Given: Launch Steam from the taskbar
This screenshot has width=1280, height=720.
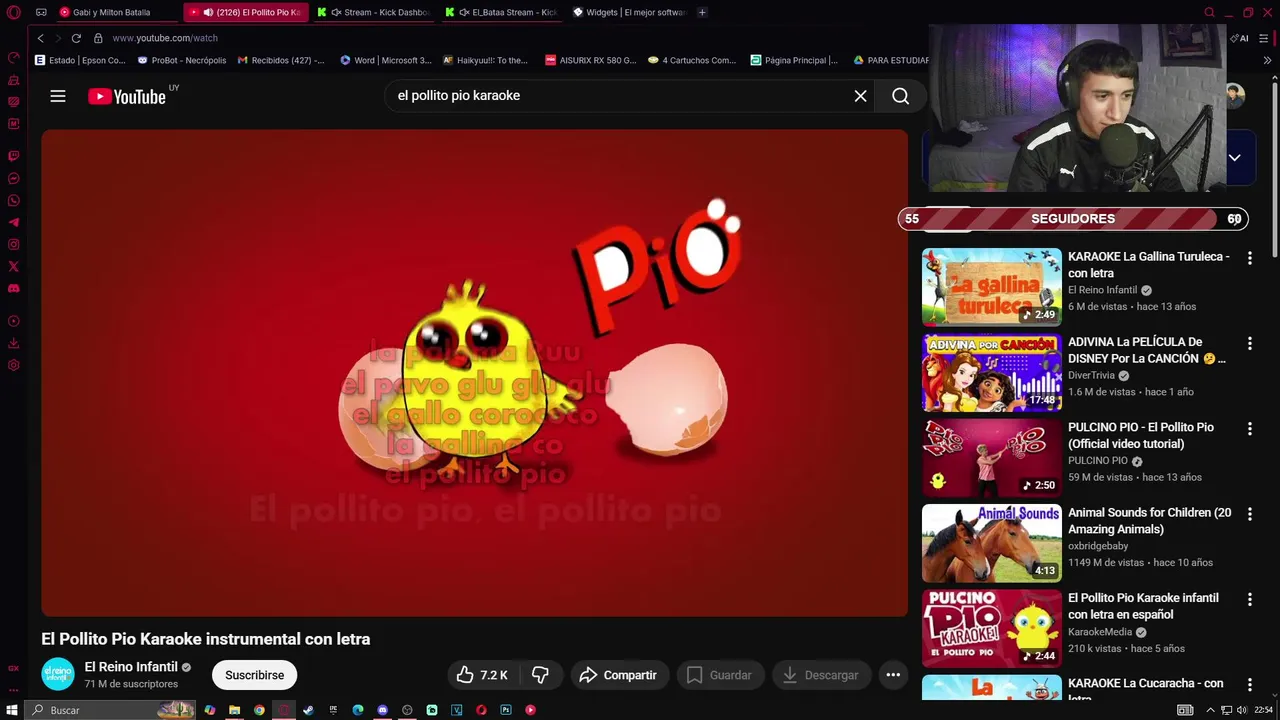Looking at the screenshot, I should click(x=308, y=710).
